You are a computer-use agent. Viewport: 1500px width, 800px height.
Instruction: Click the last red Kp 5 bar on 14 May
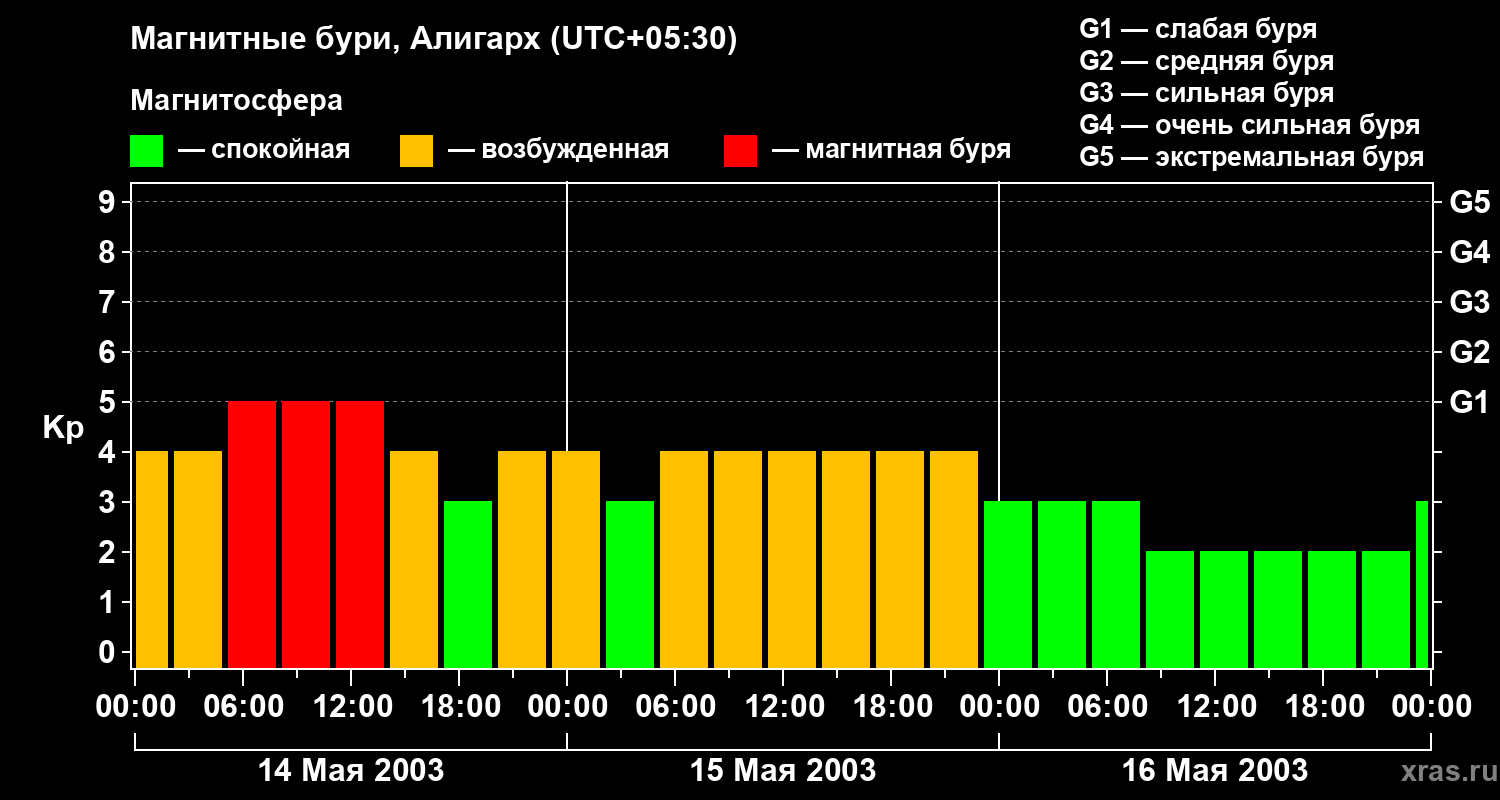coord(360,535)
